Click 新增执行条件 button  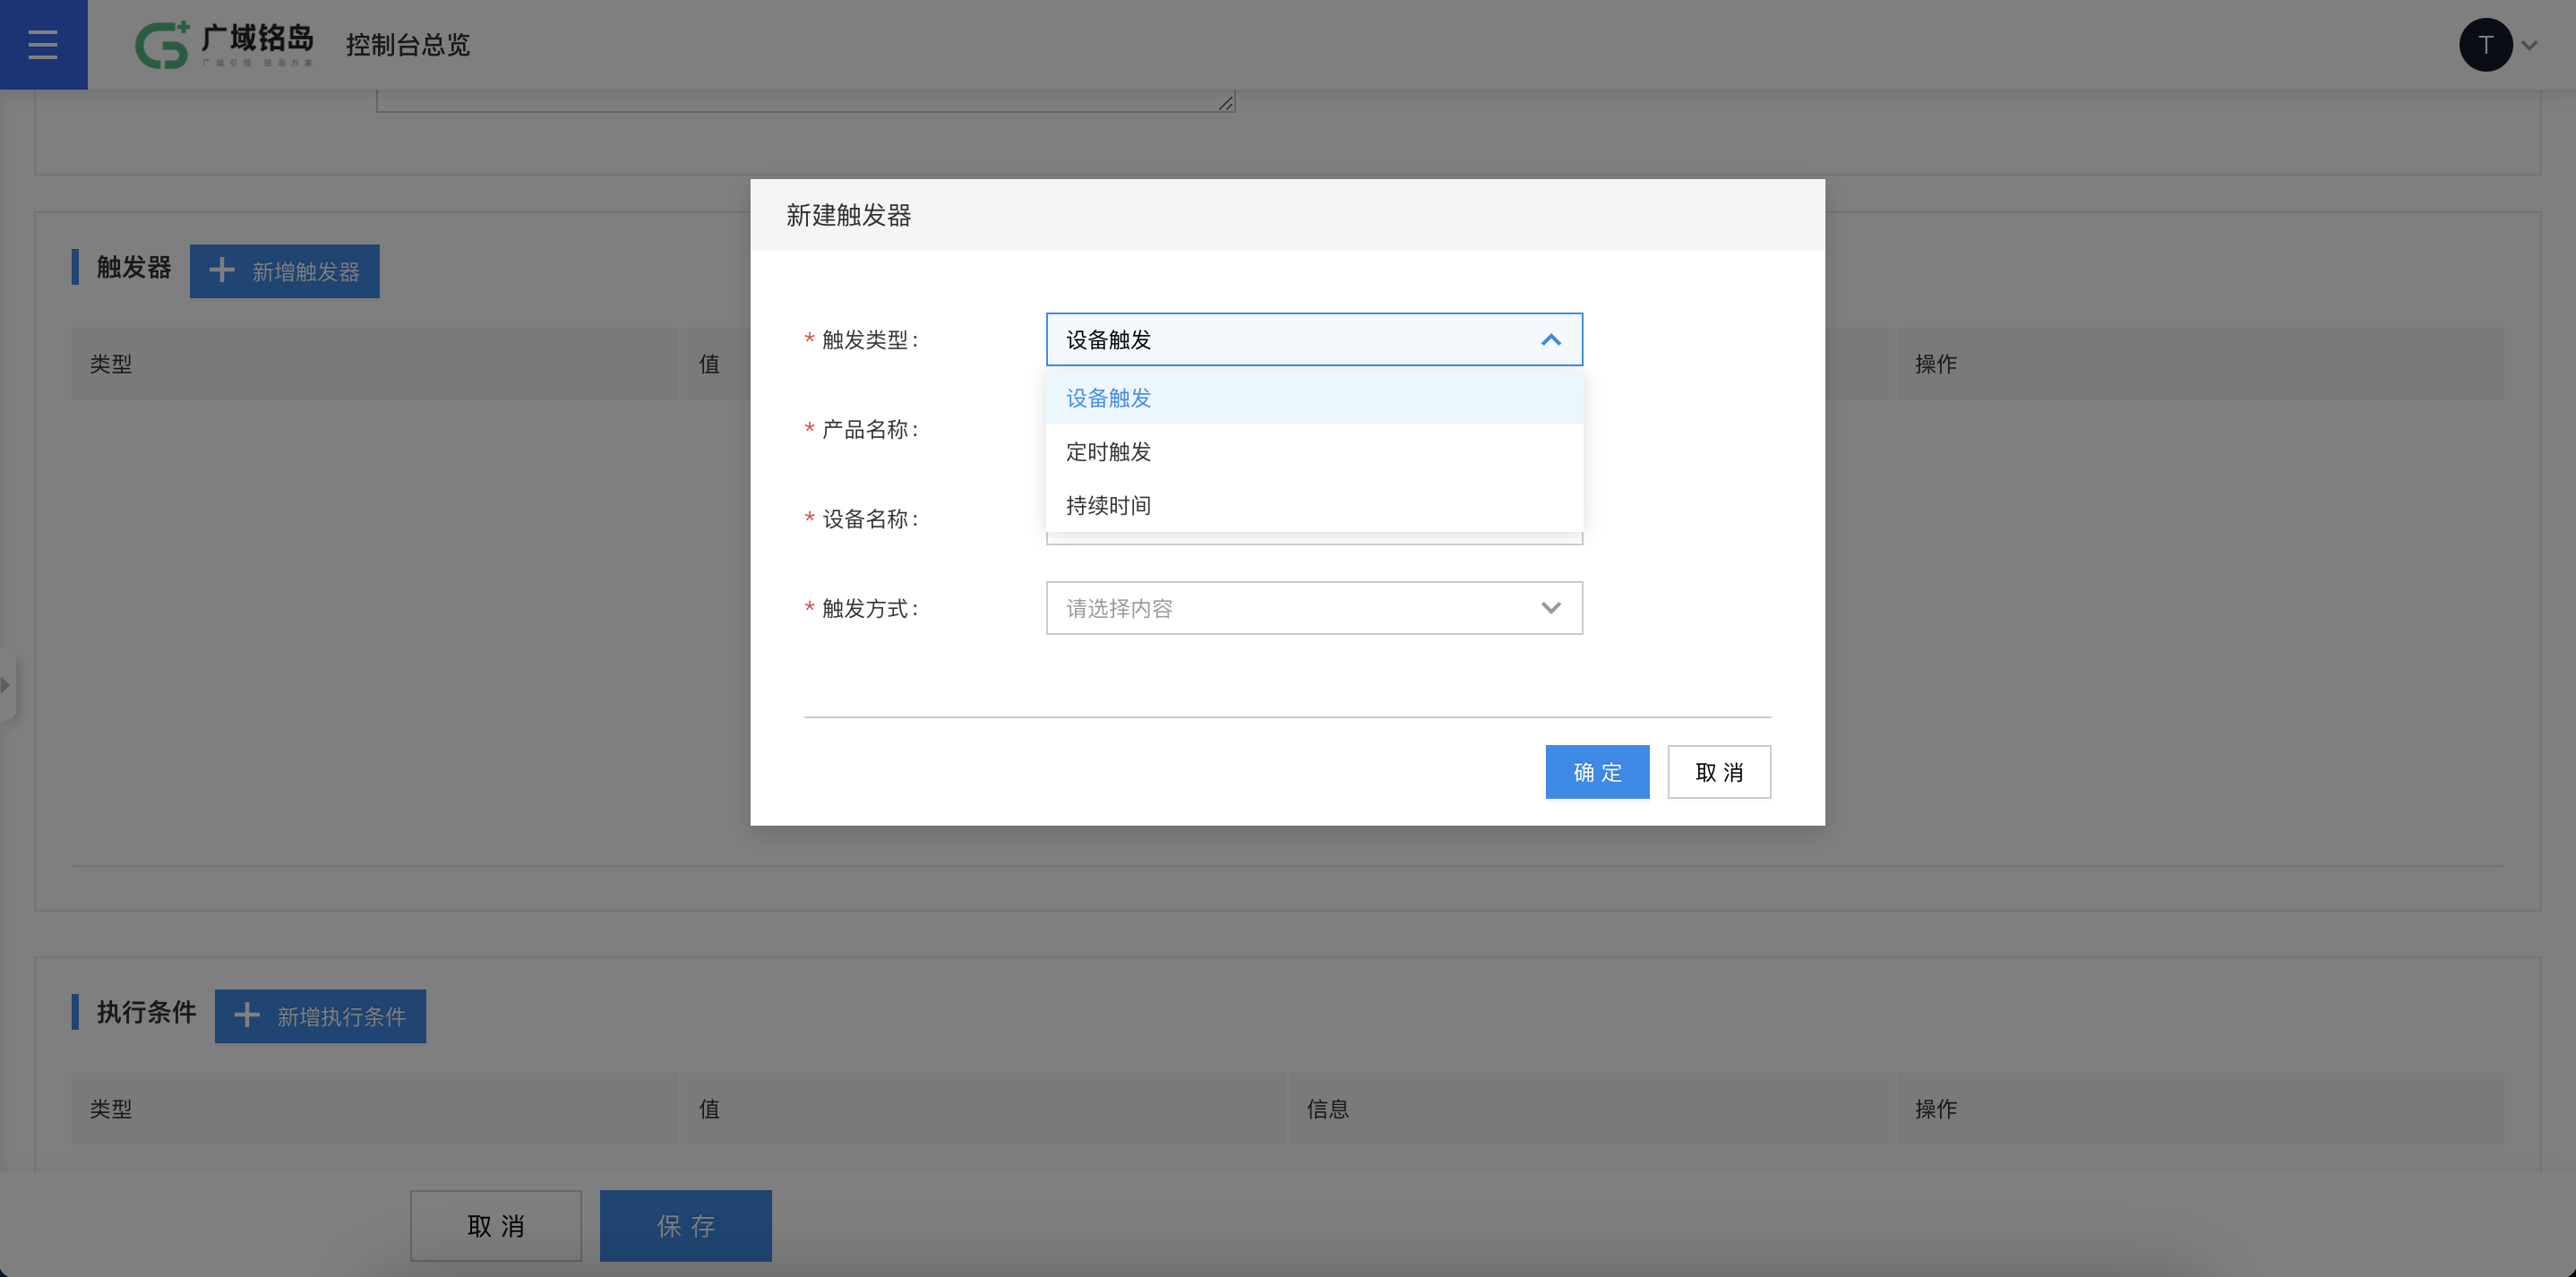click(x=320, y=1016)
